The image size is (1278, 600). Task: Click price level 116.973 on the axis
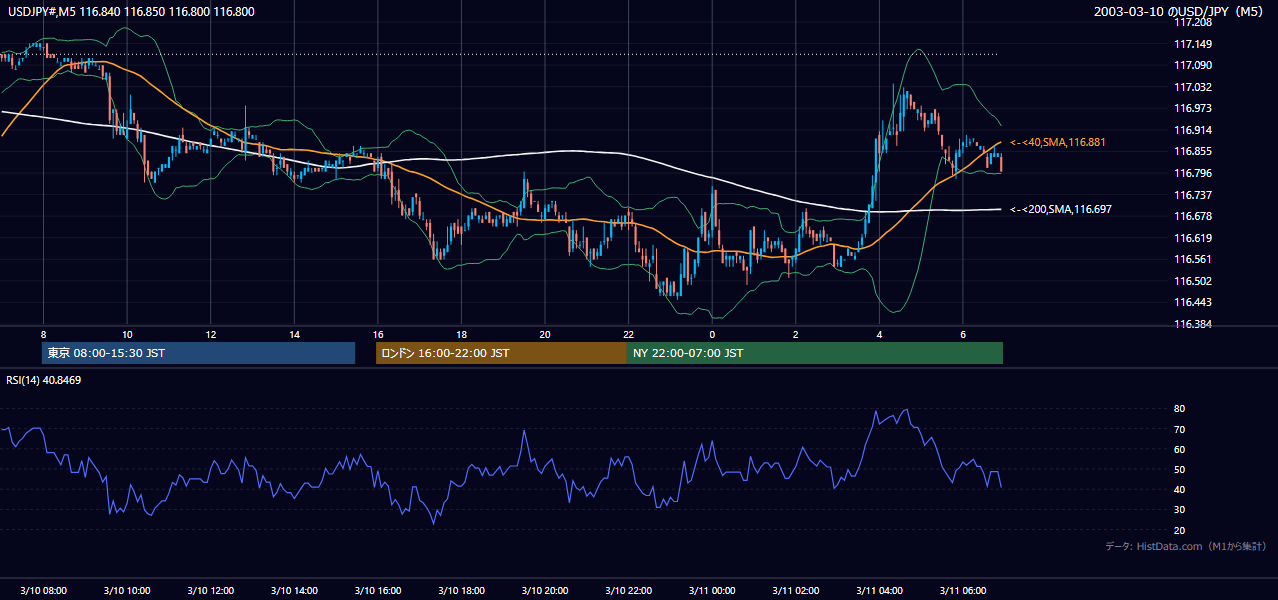pos(1192,108)
